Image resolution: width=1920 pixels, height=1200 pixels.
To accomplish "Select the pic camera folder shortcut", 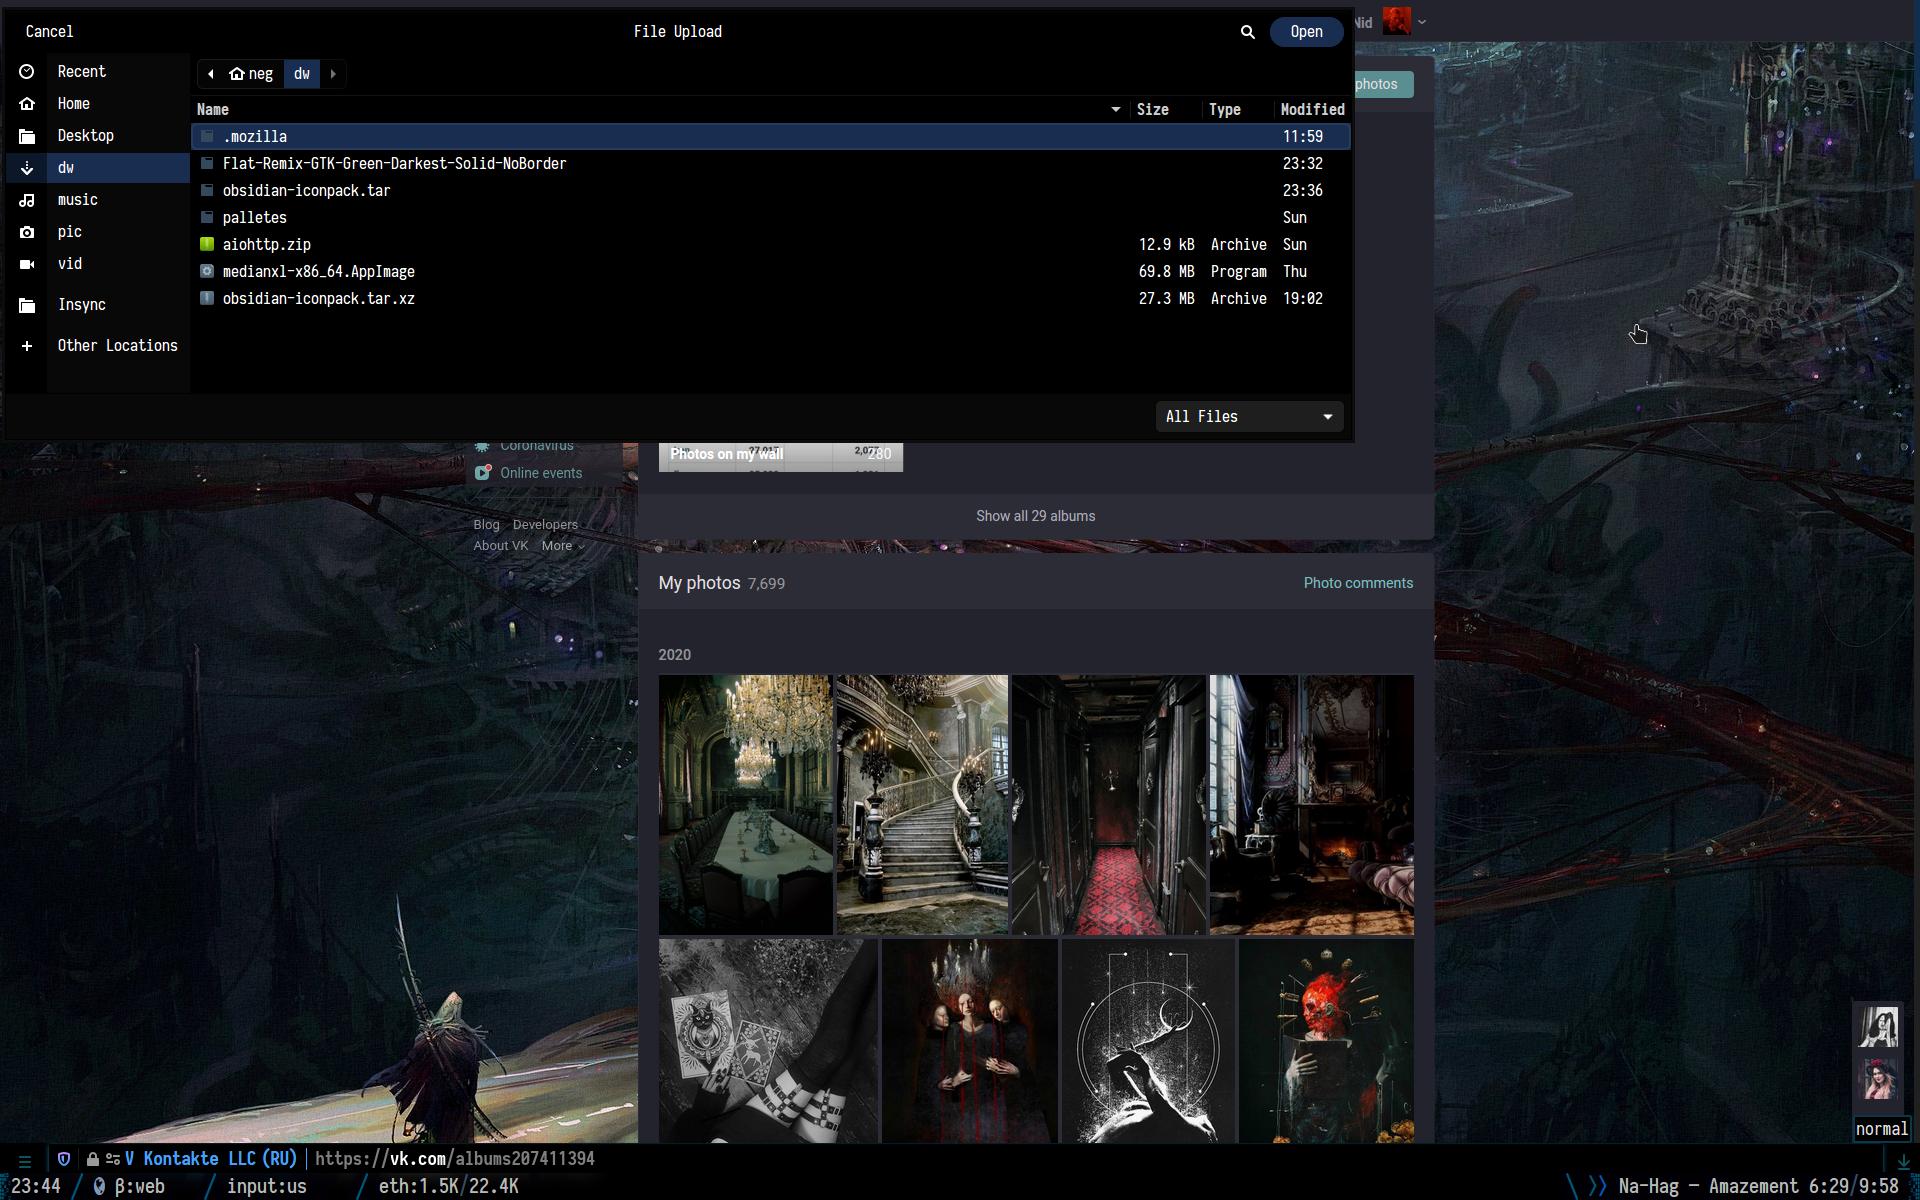I will tap(69, 232).
